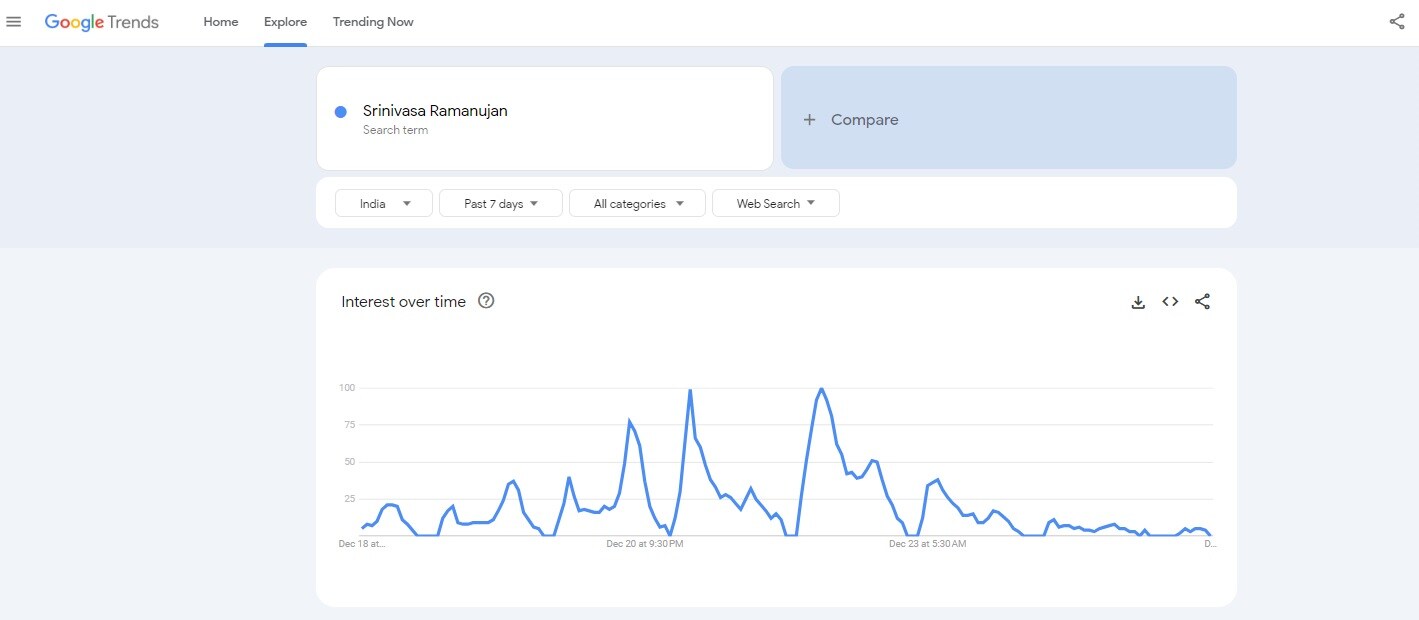Share the page using the top-right share icon

pyautogui.click(x=1397, y=22)
